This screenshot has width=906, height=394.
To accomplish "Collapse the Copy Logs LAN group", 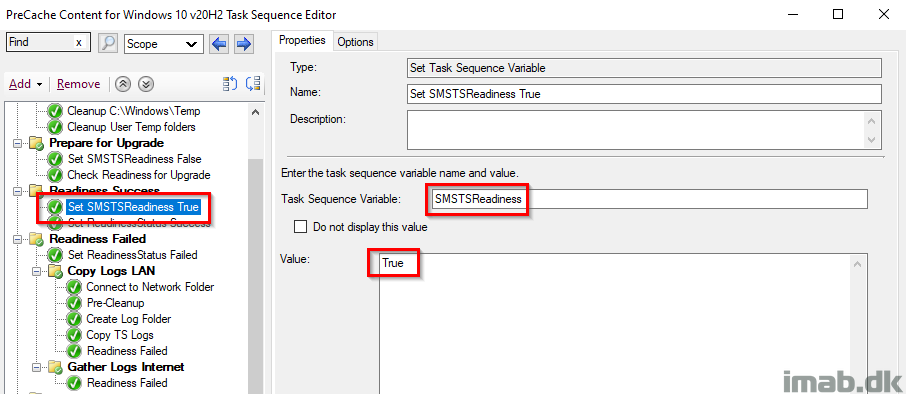I will (36, 271).
